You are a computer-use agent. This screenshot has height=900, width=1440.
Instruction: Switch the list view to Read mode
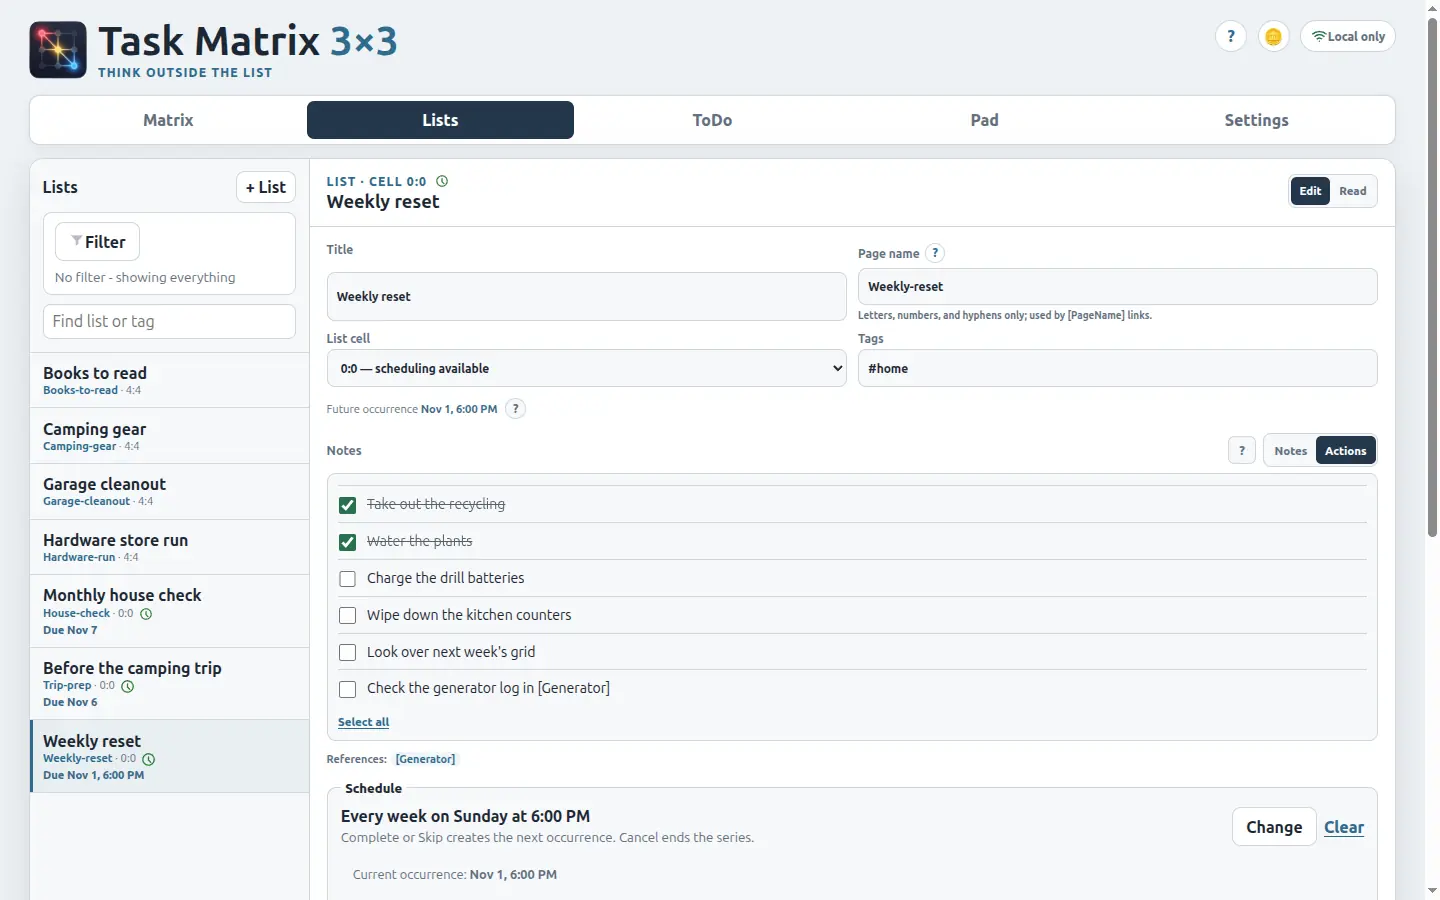point(1353,191)
